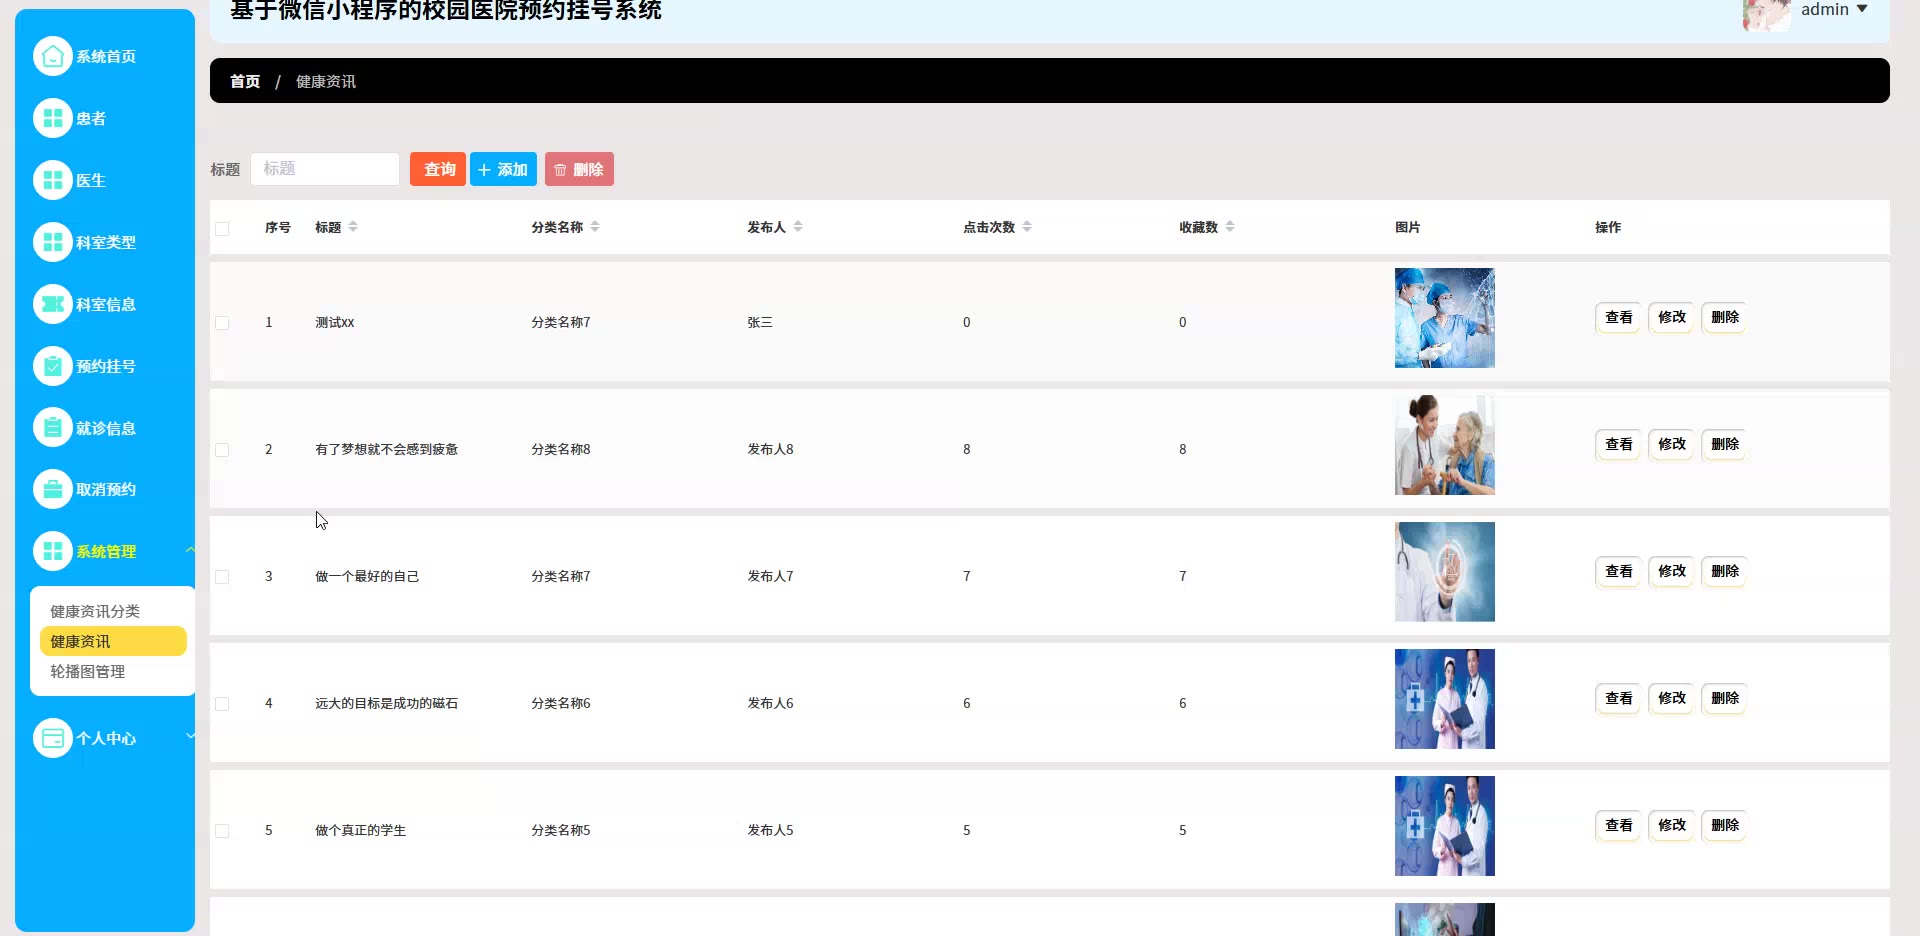Click the 健康资讯 breadcrumb text
Image resolution: width=1920 pixels, height=936 pixels.
[x=326, y=81]
